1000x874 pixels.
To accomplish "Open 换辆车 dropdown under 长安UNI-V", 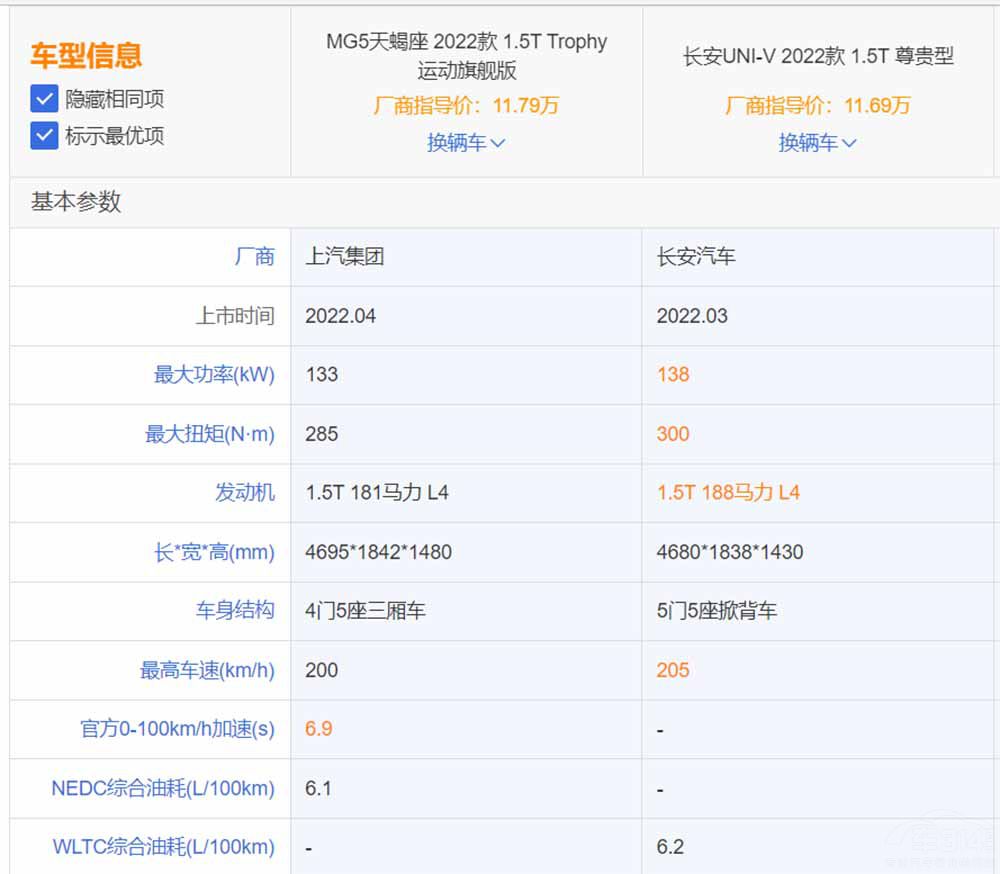I will point(817,142).
